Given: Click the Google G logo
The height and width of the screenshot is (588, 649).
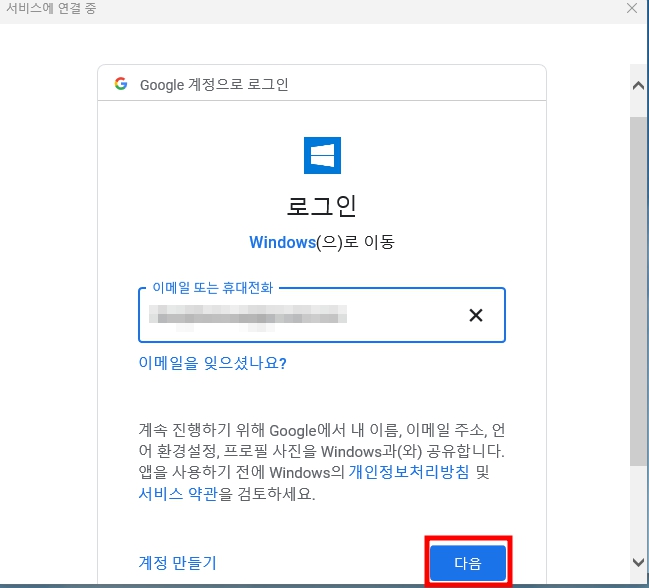Looking at the screenshot, I should [121, 84].
